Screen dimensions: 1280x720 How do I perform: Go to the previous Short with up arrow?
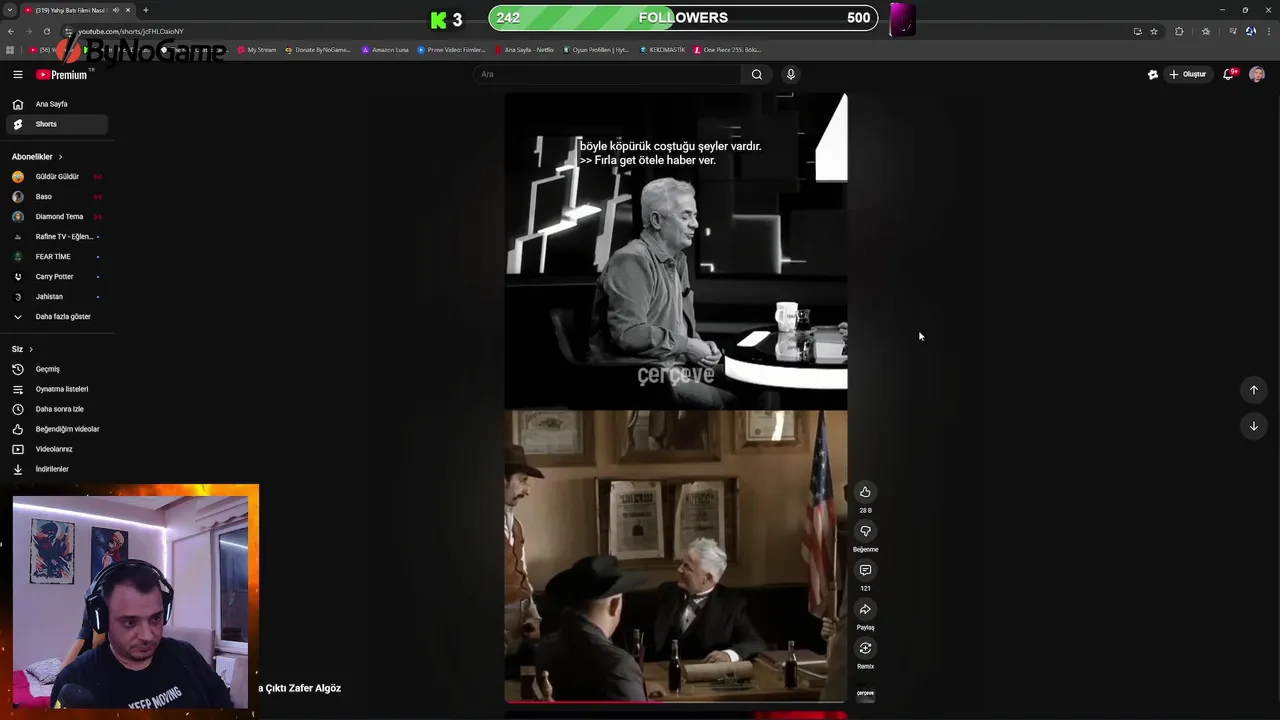pyautogui.click(x=1254, y=390)
